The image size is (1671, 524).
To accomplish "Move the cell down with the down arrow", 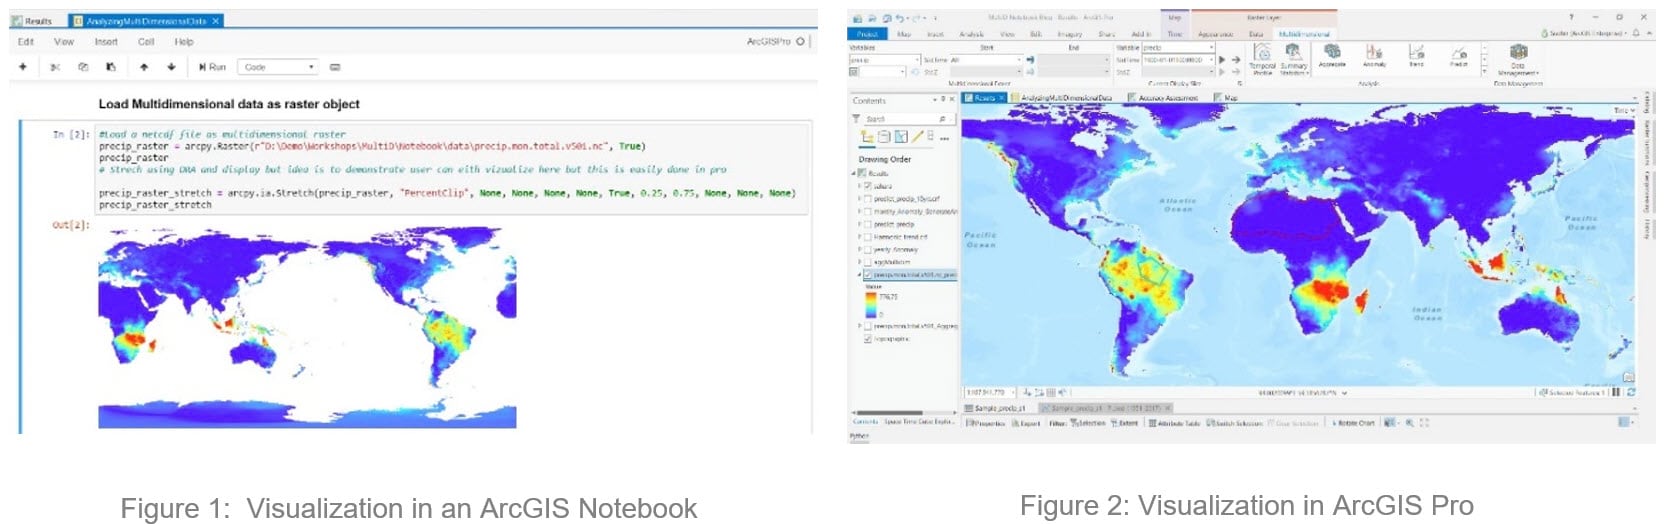I will click(x=171, y=67).
